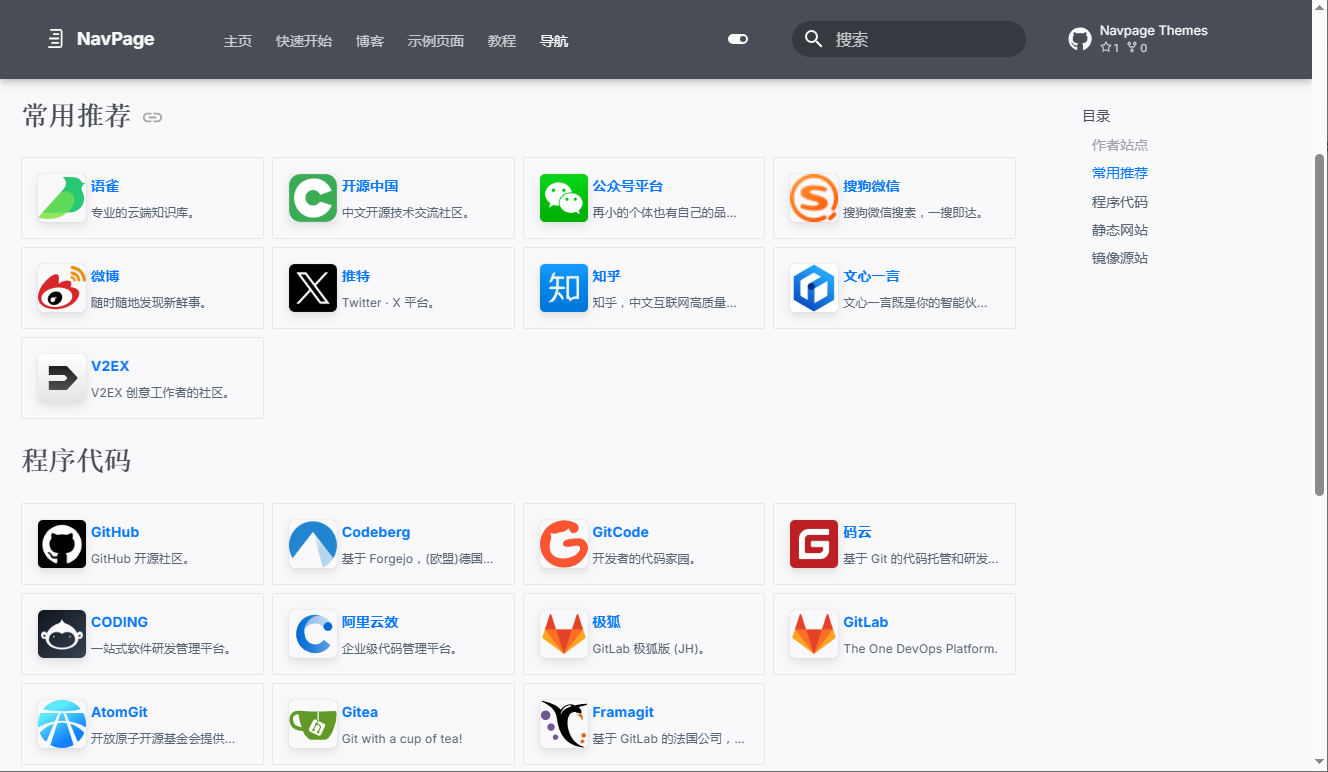
Task: Open the 微博 title link
Action: 105,276
